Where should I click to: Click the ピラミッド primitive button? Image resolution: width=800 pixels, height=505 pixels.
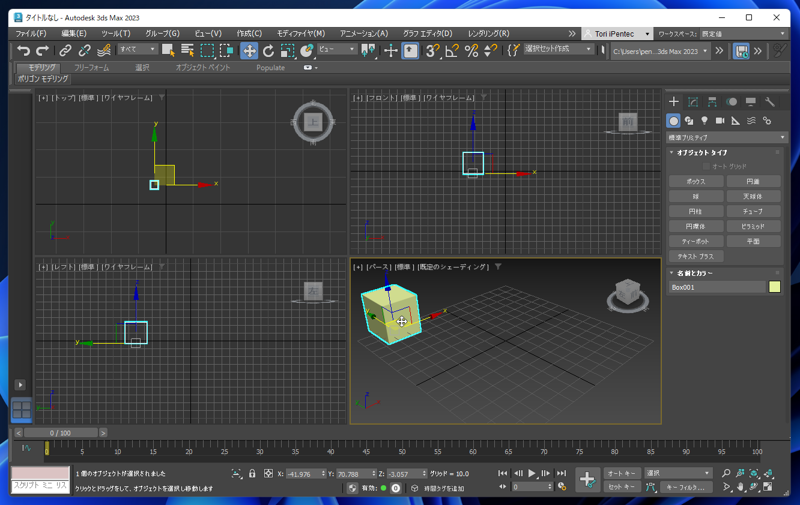[x=753, y=226]
